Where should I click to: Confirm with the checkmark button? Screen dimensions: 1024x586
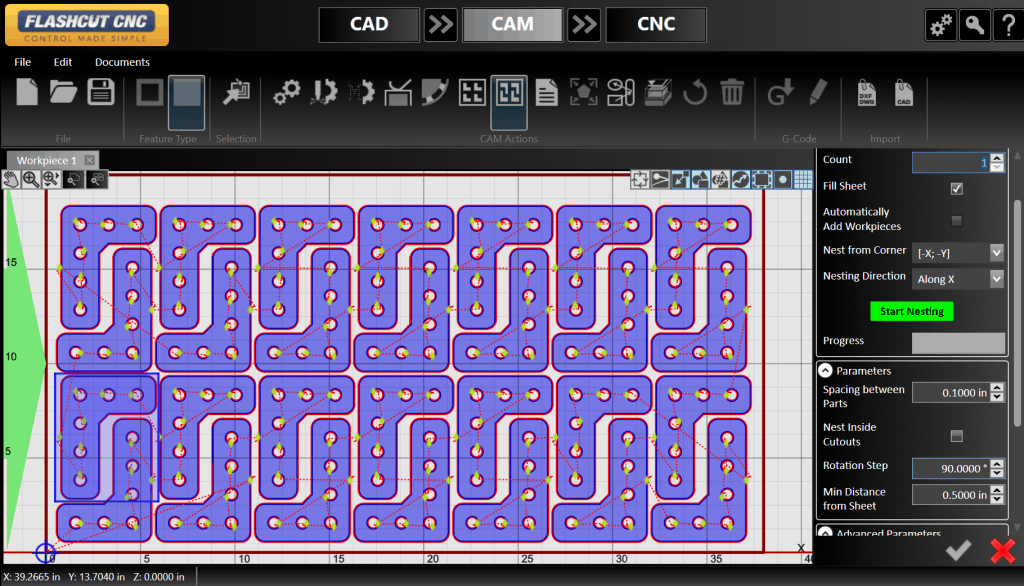(957, 550)
